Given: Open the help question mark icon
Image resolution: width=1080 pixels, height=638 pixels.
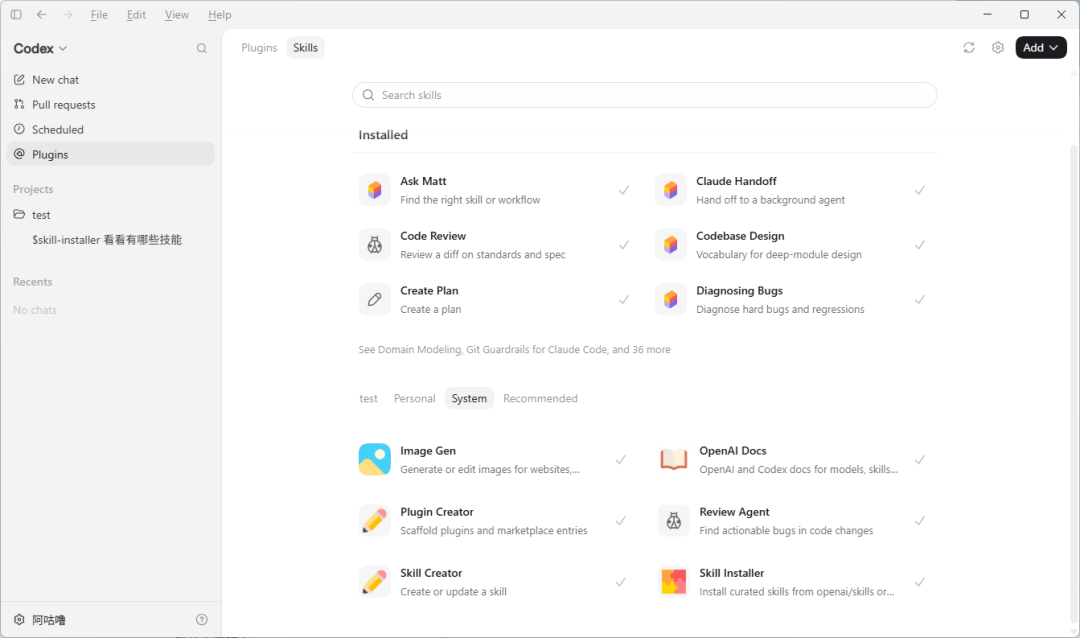Looking at the screenshot, I should click(x=202, y=619).
